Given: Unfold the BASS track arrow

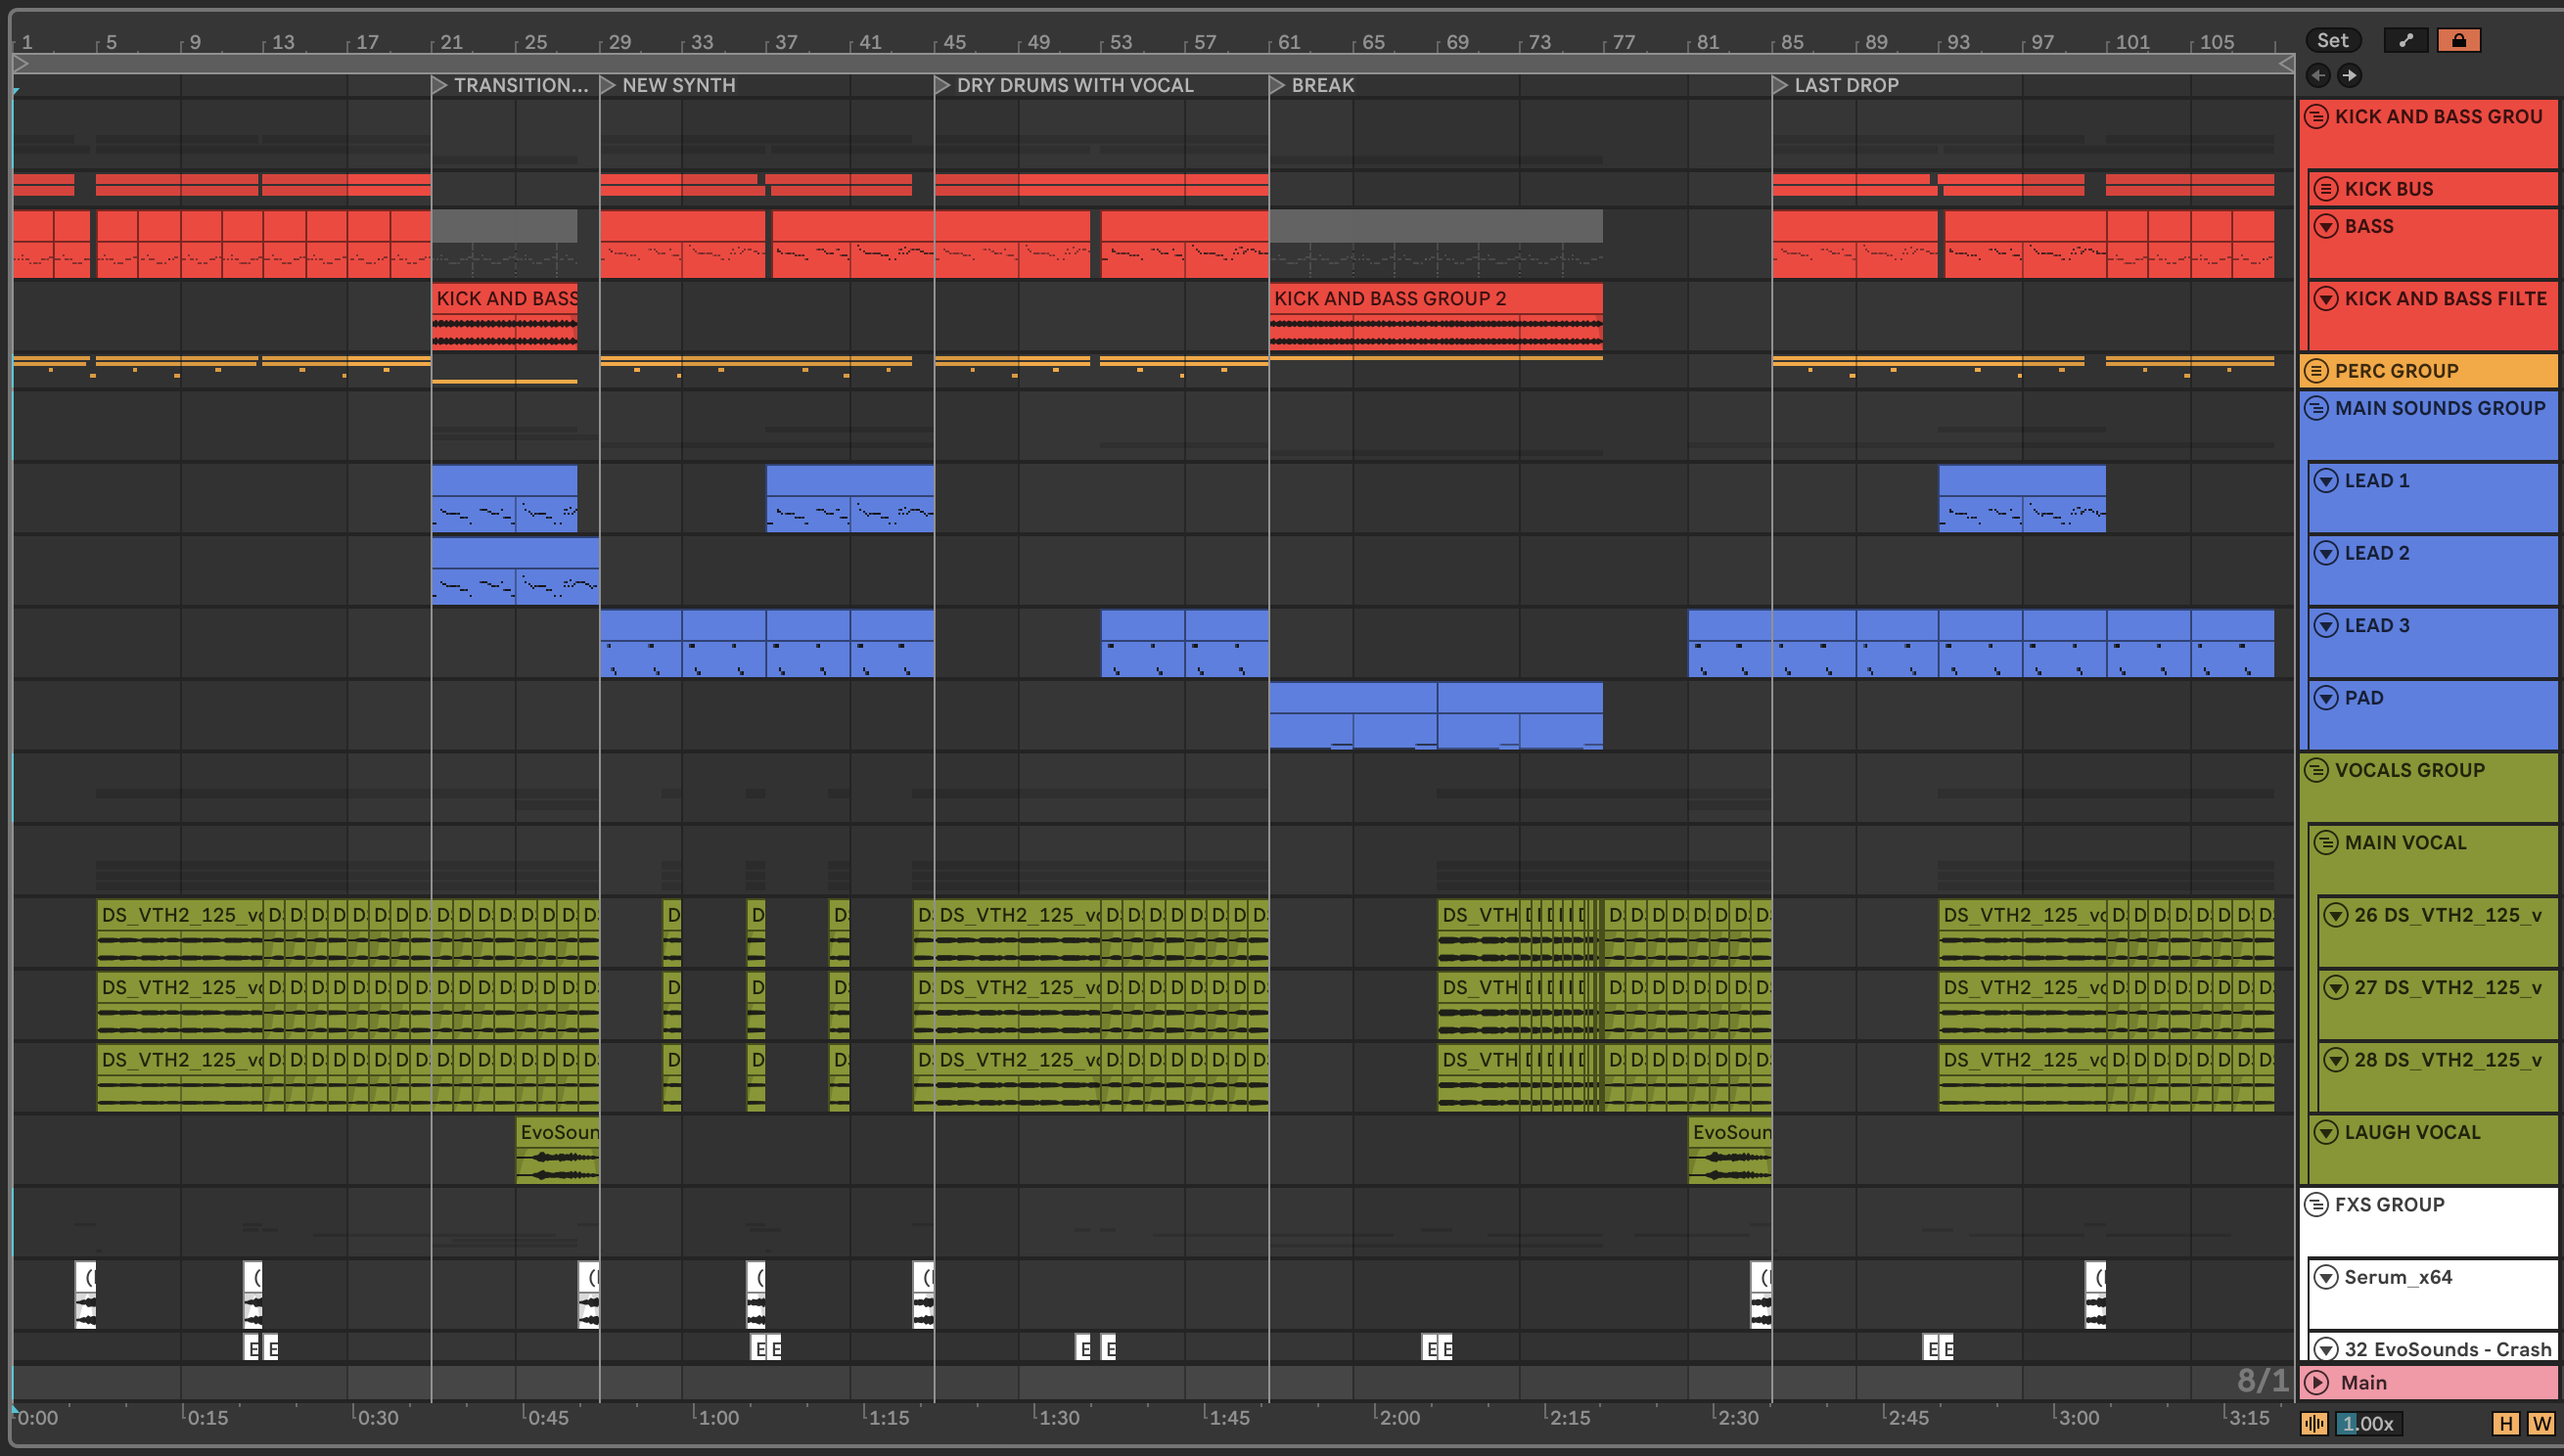Looking at the screenshot, I should (2326, 226).
